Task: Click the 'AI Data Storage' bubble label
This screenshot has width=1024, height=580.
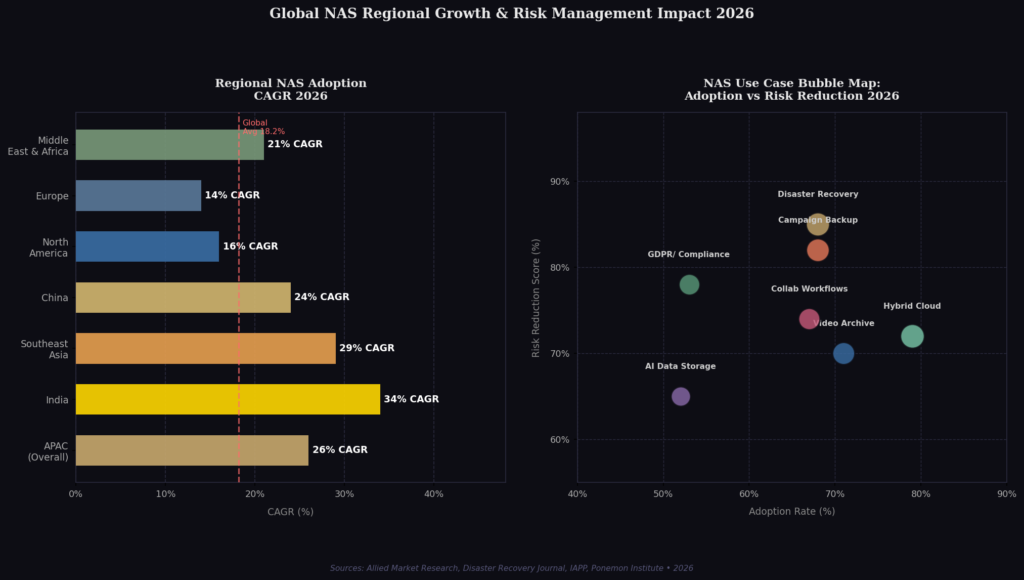Action: [680, 366]
